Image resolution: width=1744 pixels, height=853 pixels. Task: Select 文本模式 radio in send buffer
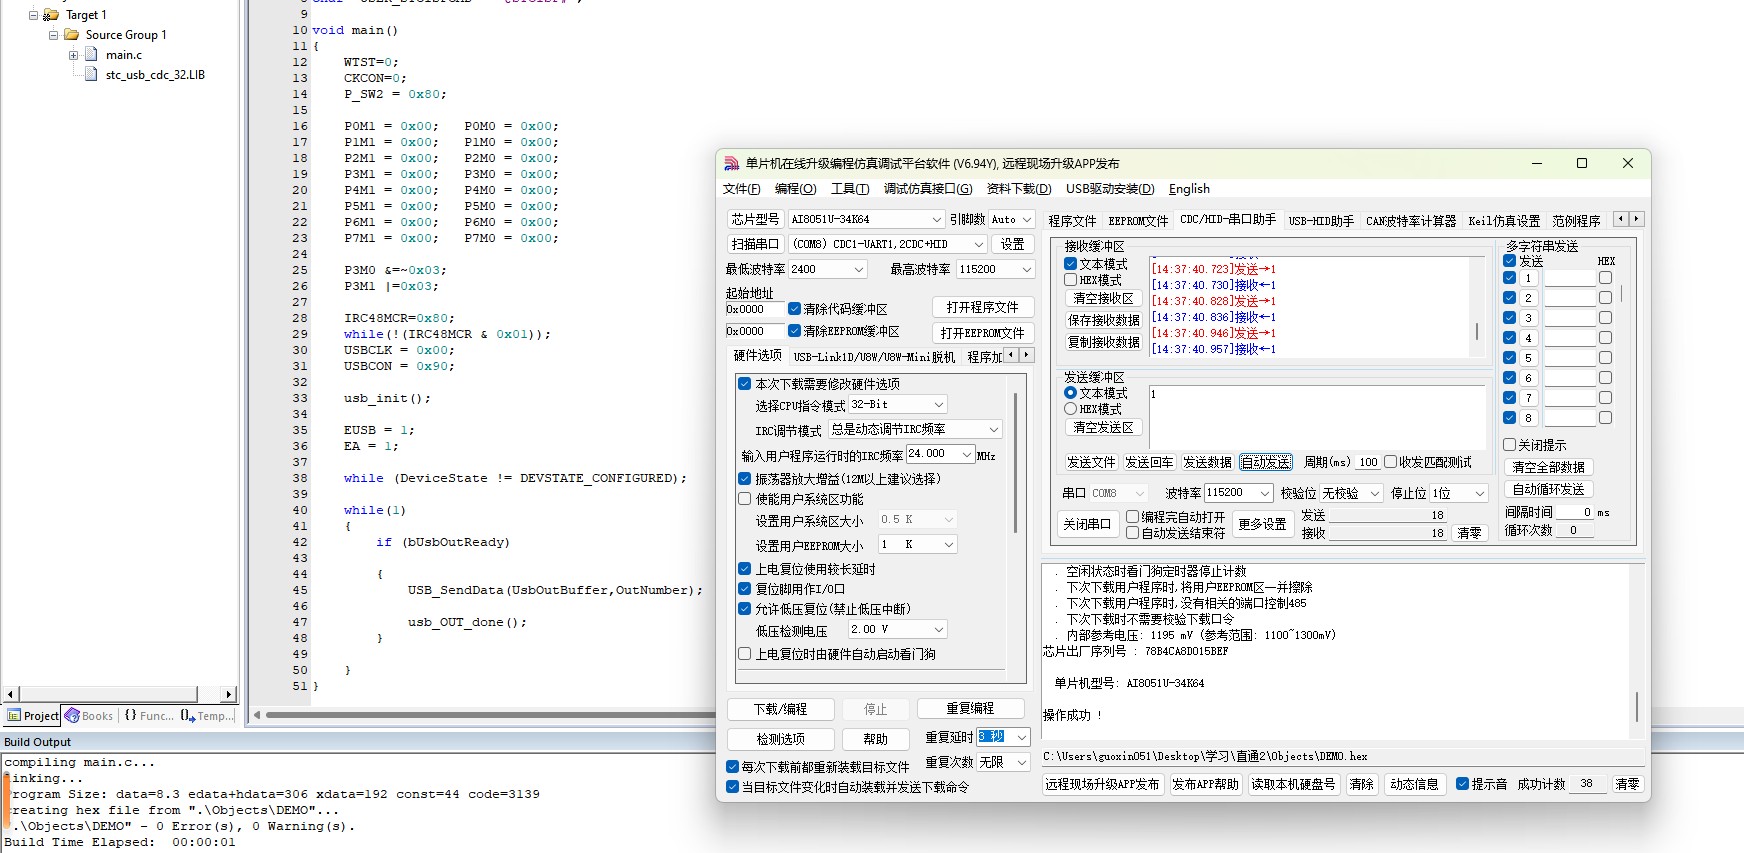(1070, 393)
